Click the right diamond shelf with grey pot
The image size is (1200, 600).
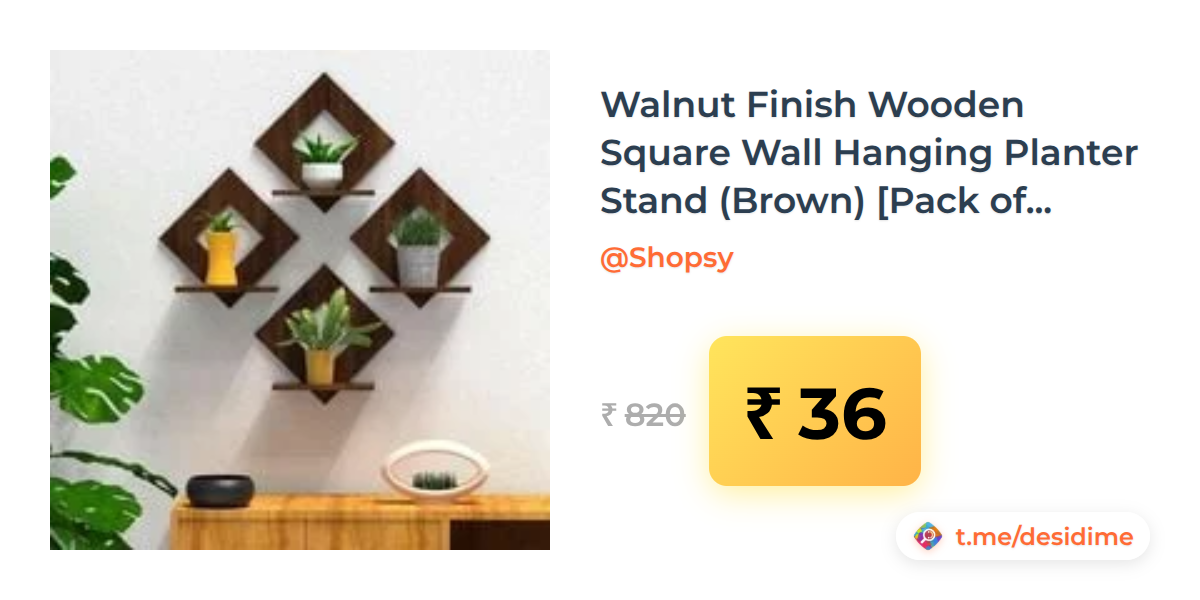tap(420, 238)
